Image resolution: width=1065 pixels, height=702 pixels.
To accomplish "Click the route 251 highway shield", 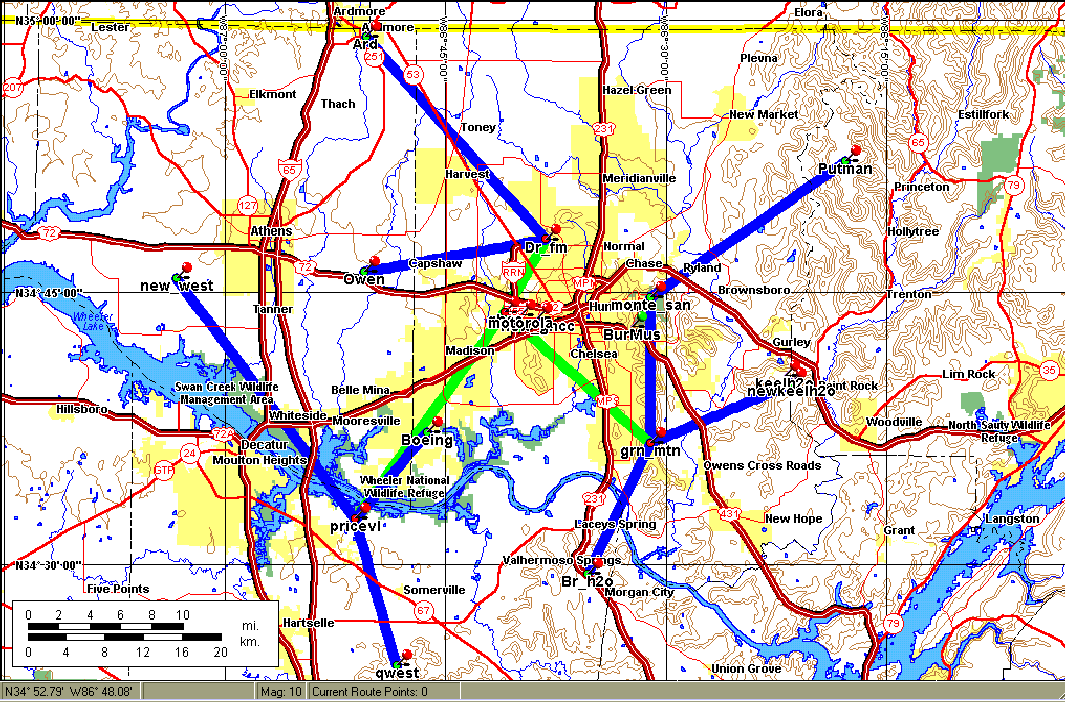I will tap(374, 57).
